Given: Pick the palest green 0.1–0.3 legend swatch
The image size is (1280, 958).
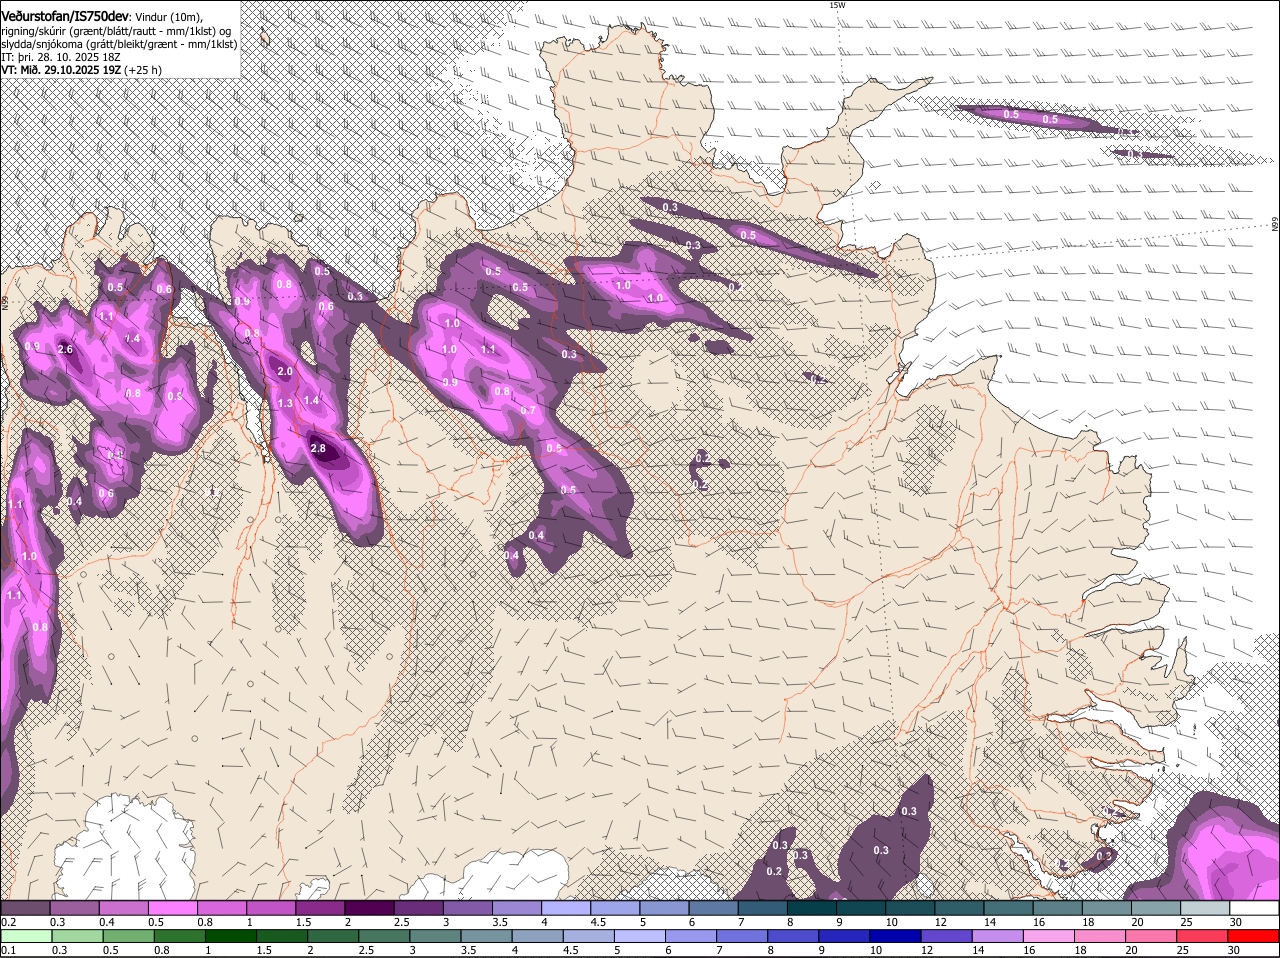Looking at the screenshot, I should click(x=26, y=936).
